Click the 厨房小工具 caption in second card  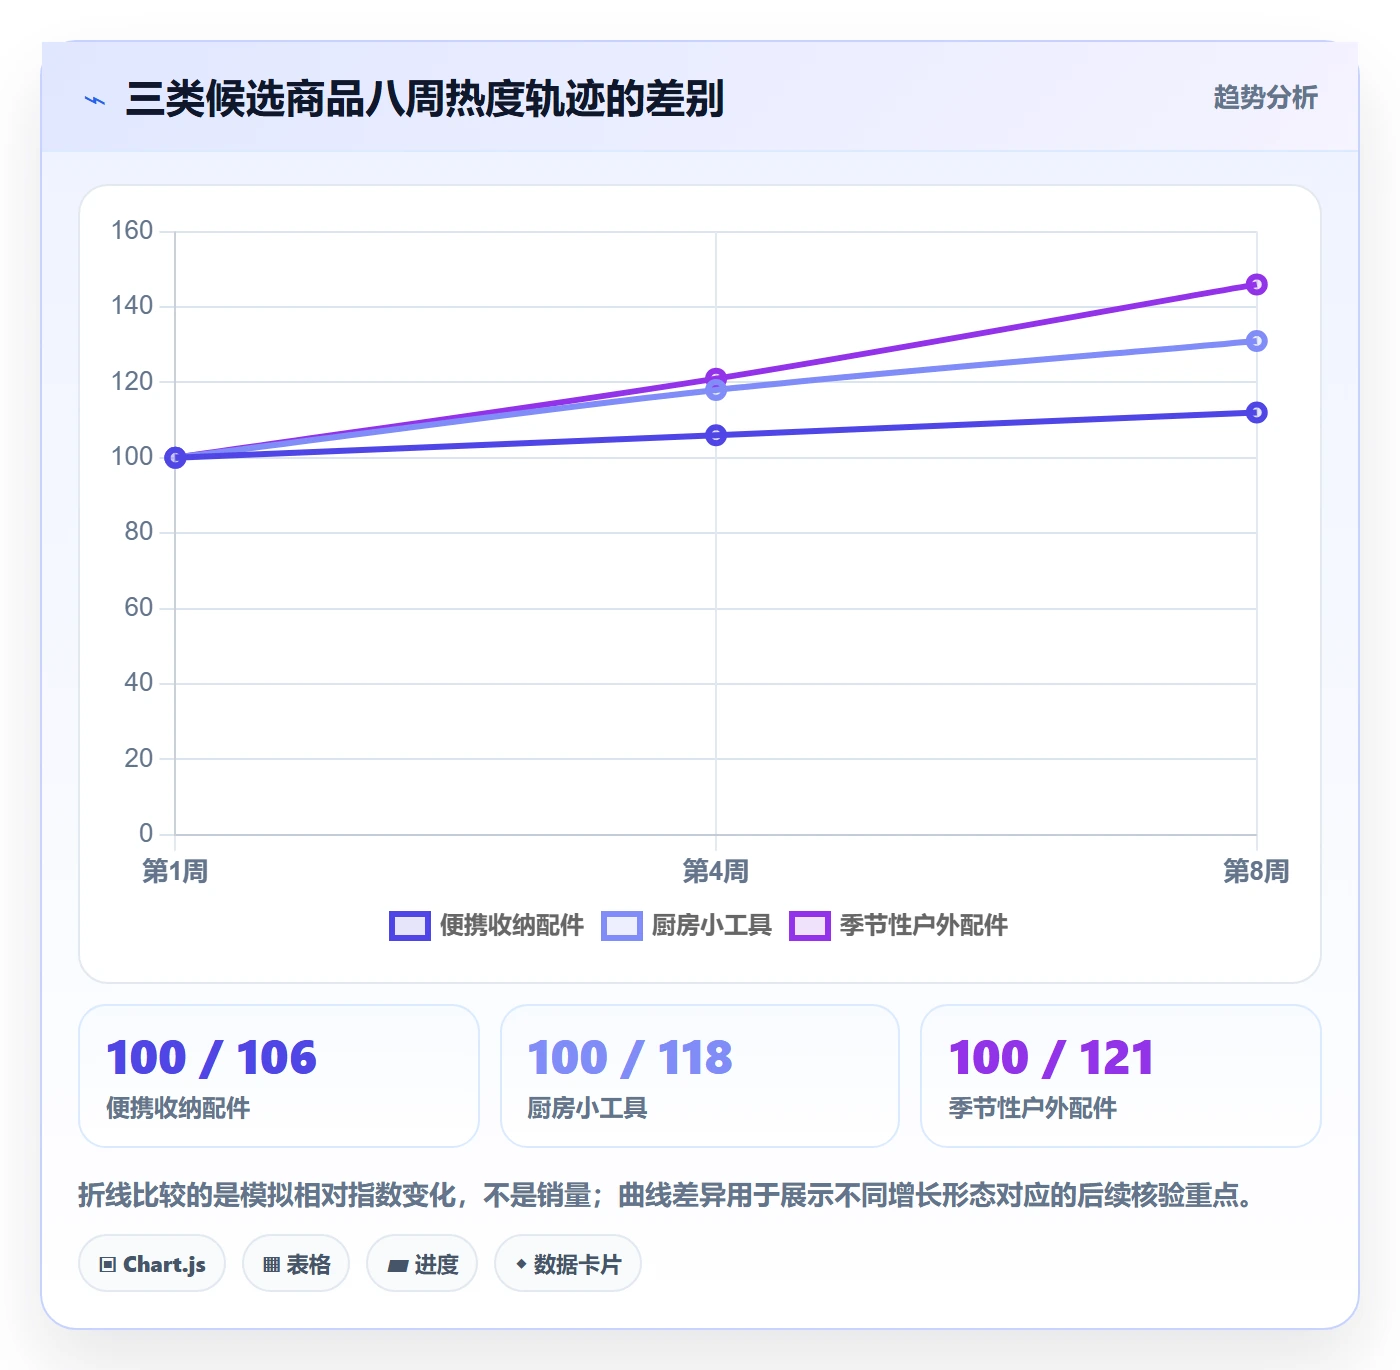(587, 1108)
